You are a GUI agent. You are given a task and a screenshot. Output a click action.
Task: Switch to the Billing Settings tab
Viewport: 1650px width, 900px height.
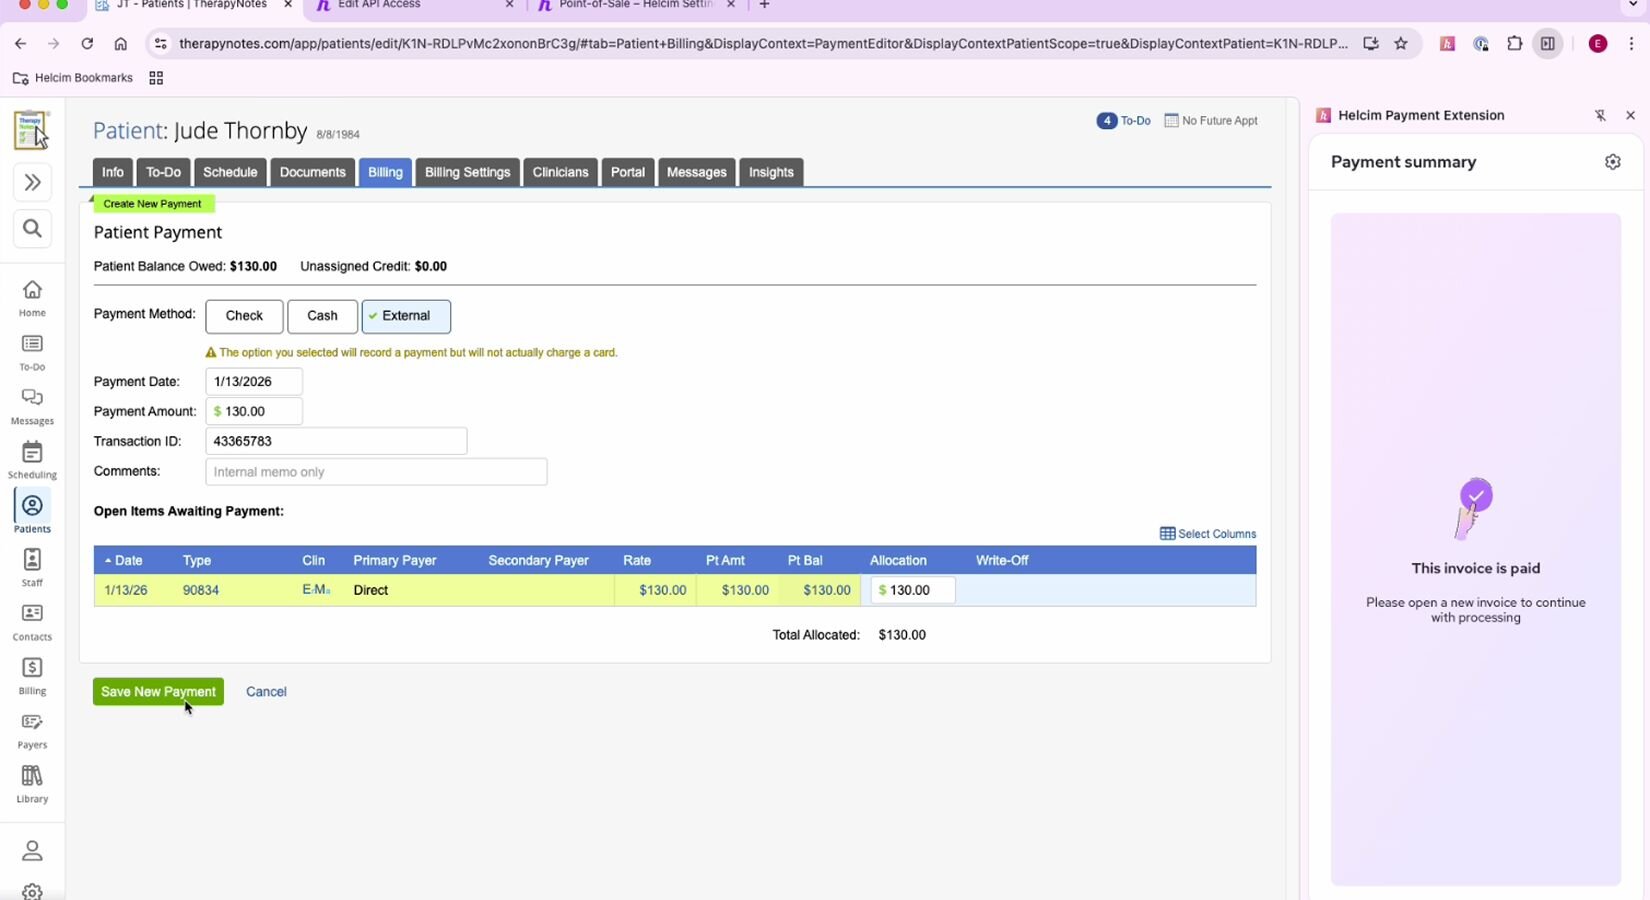[x=467, y=172]
